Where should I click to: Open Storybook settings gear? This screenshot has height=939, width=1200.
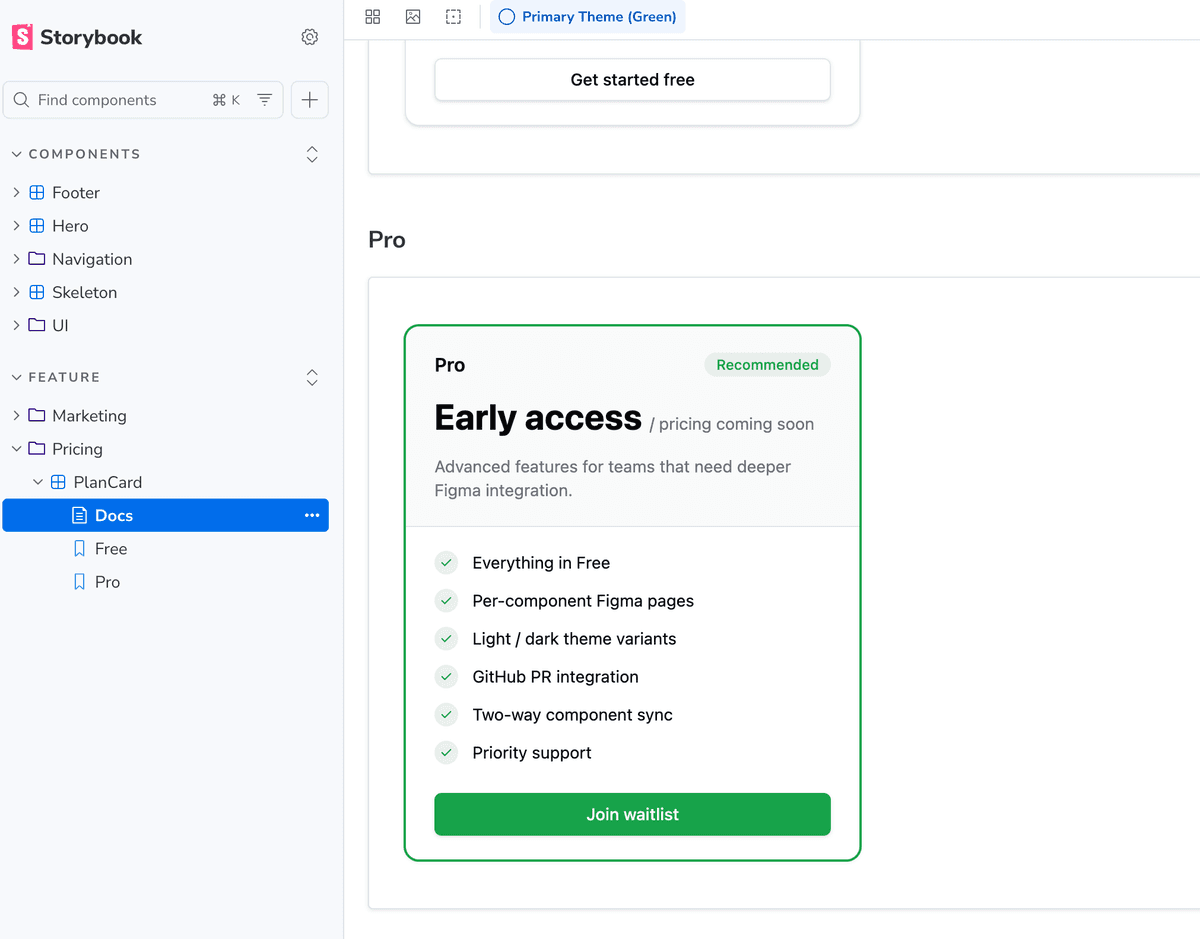tap(310, 37)
